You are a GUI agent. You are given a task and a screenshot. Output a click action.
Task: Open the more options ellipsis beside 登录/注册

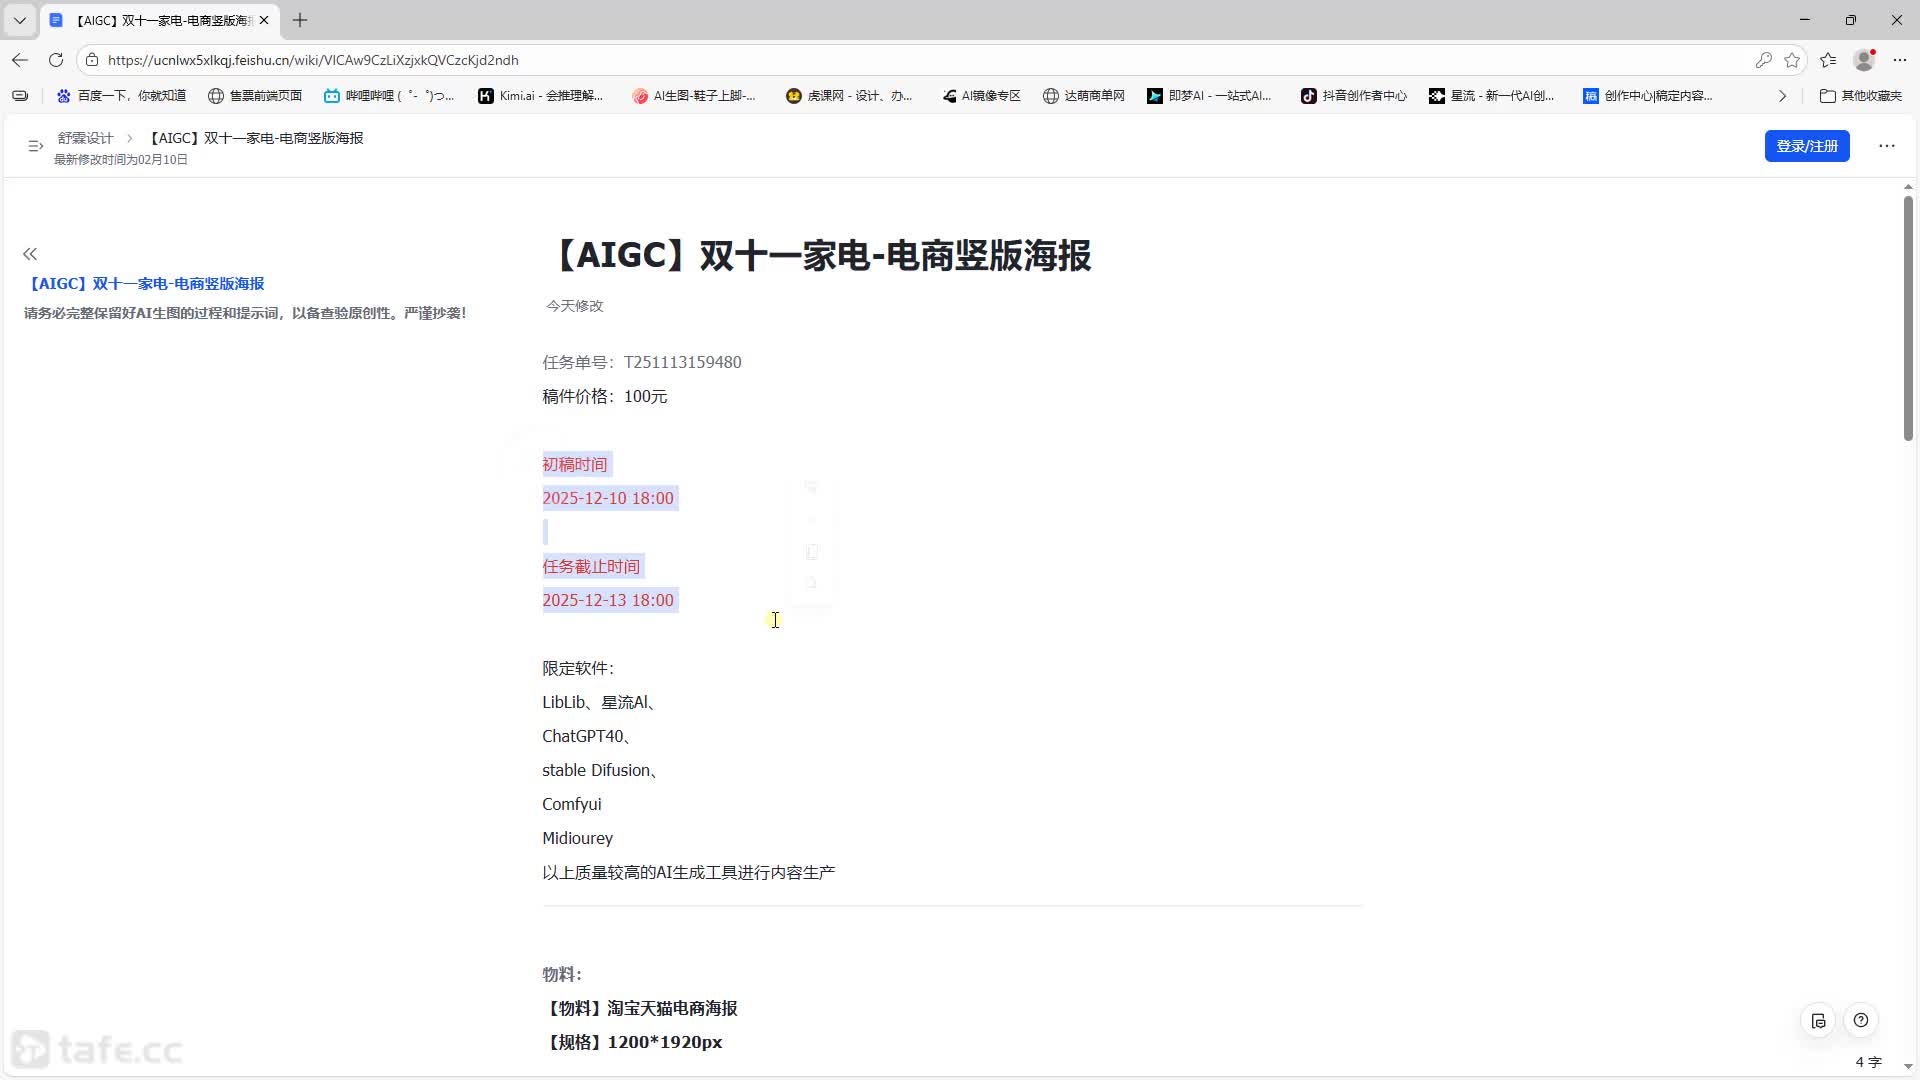[1886, 146]
